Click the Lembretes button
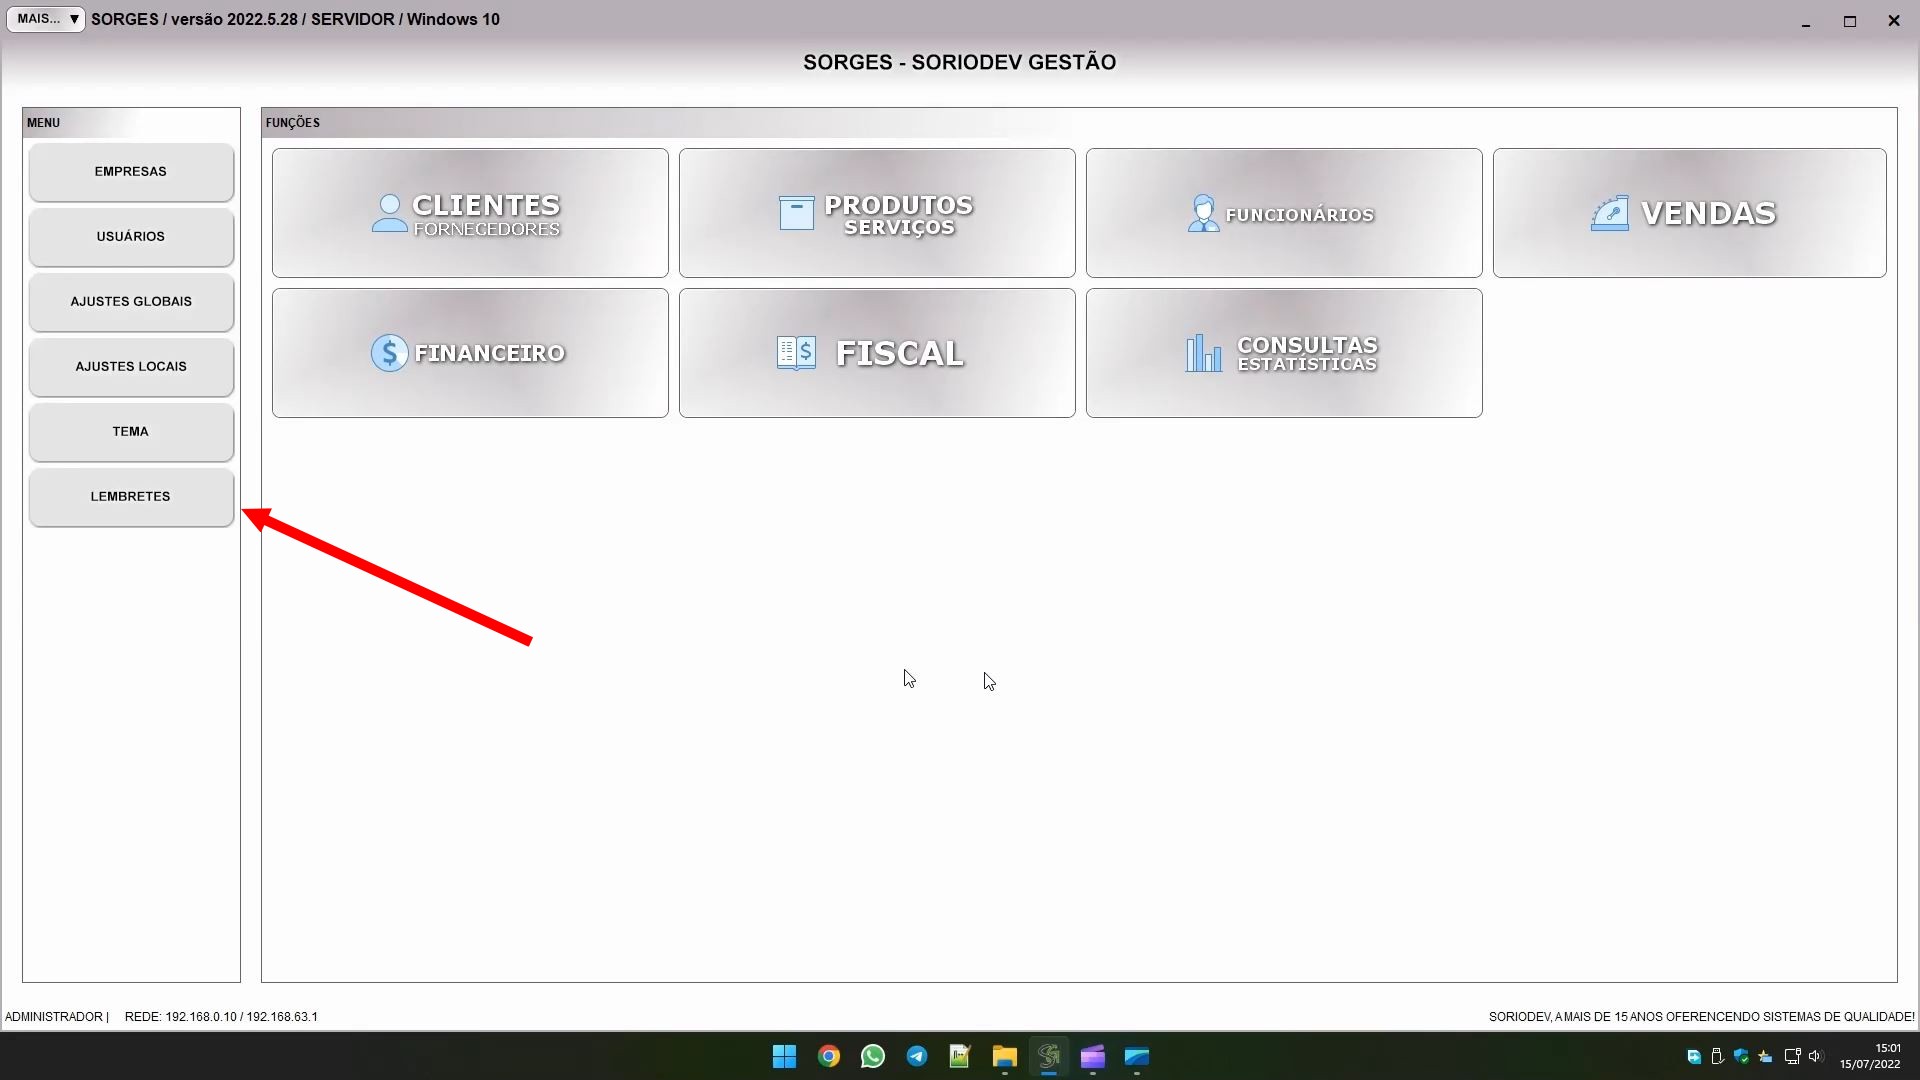This screenshot has height=1080, width=1920. (x=131, y=497)
